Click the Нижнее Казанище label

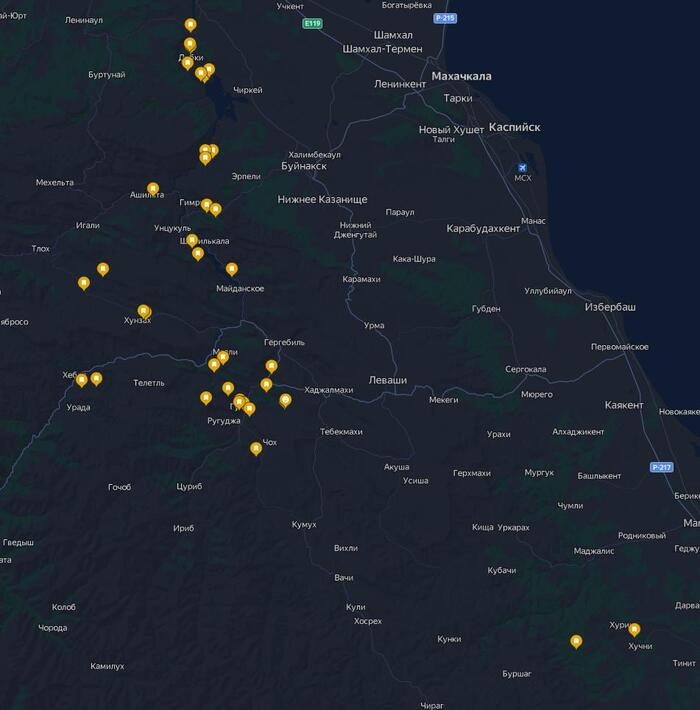[x=322, y=199]
